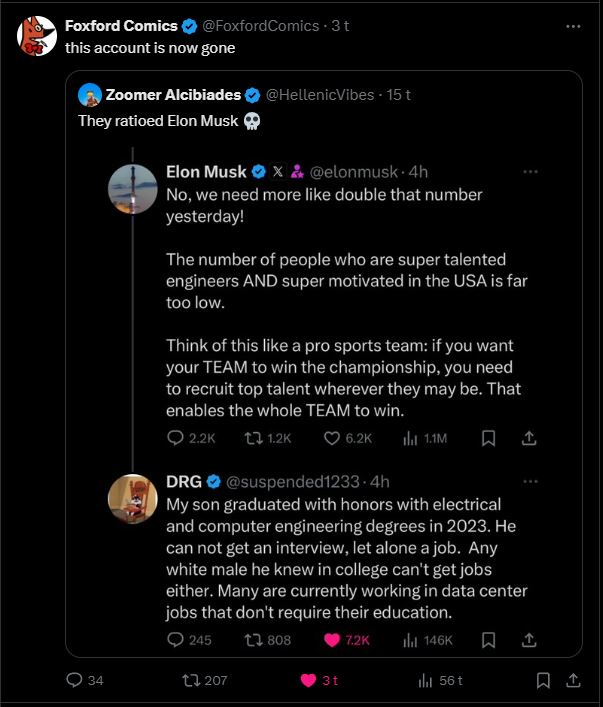The height and width of the screenshot is (707, 603).
Task: Bookmark Elon Musk's tweet
Action: click(488, 438)
